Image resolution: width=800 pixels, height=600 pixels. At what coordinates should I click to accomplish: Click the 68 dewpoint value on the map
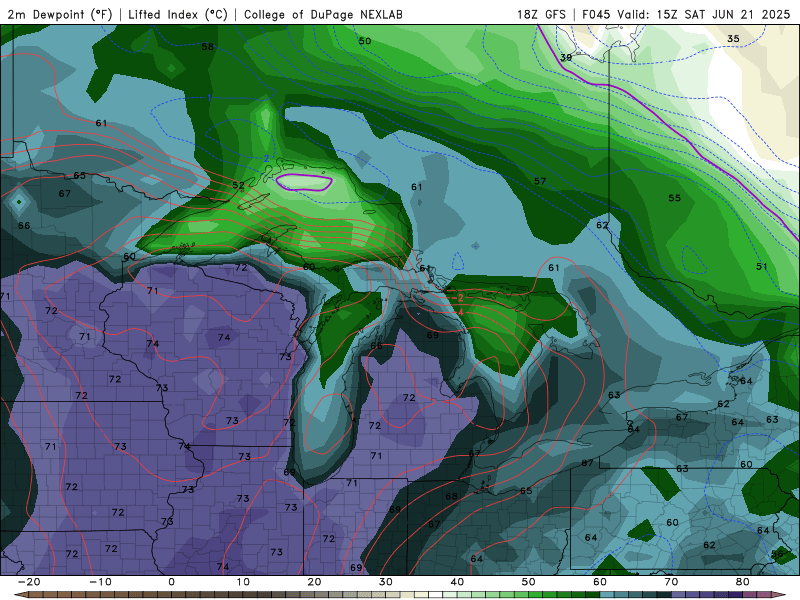coord(451,496)
